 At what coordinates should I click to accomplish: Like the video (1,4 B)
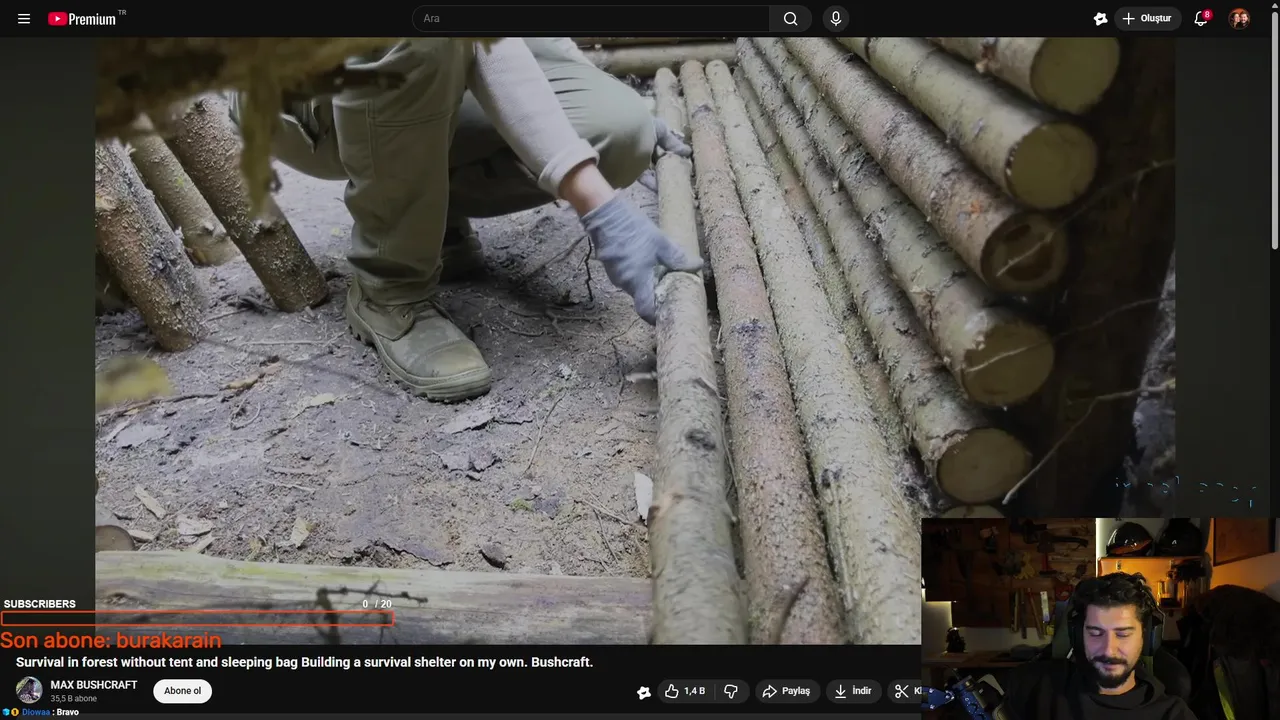coord(685,691)
